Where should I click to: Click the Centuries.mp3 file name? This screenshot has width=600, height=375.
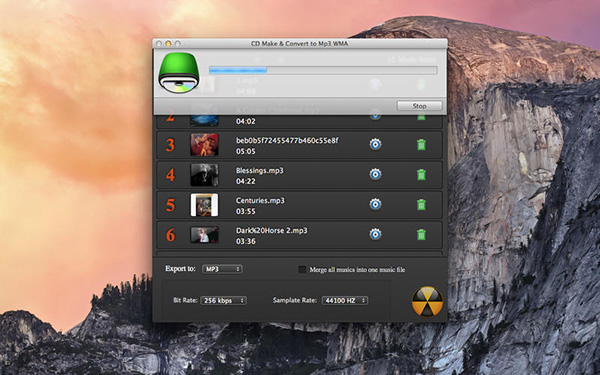click(x=260, y=200)
